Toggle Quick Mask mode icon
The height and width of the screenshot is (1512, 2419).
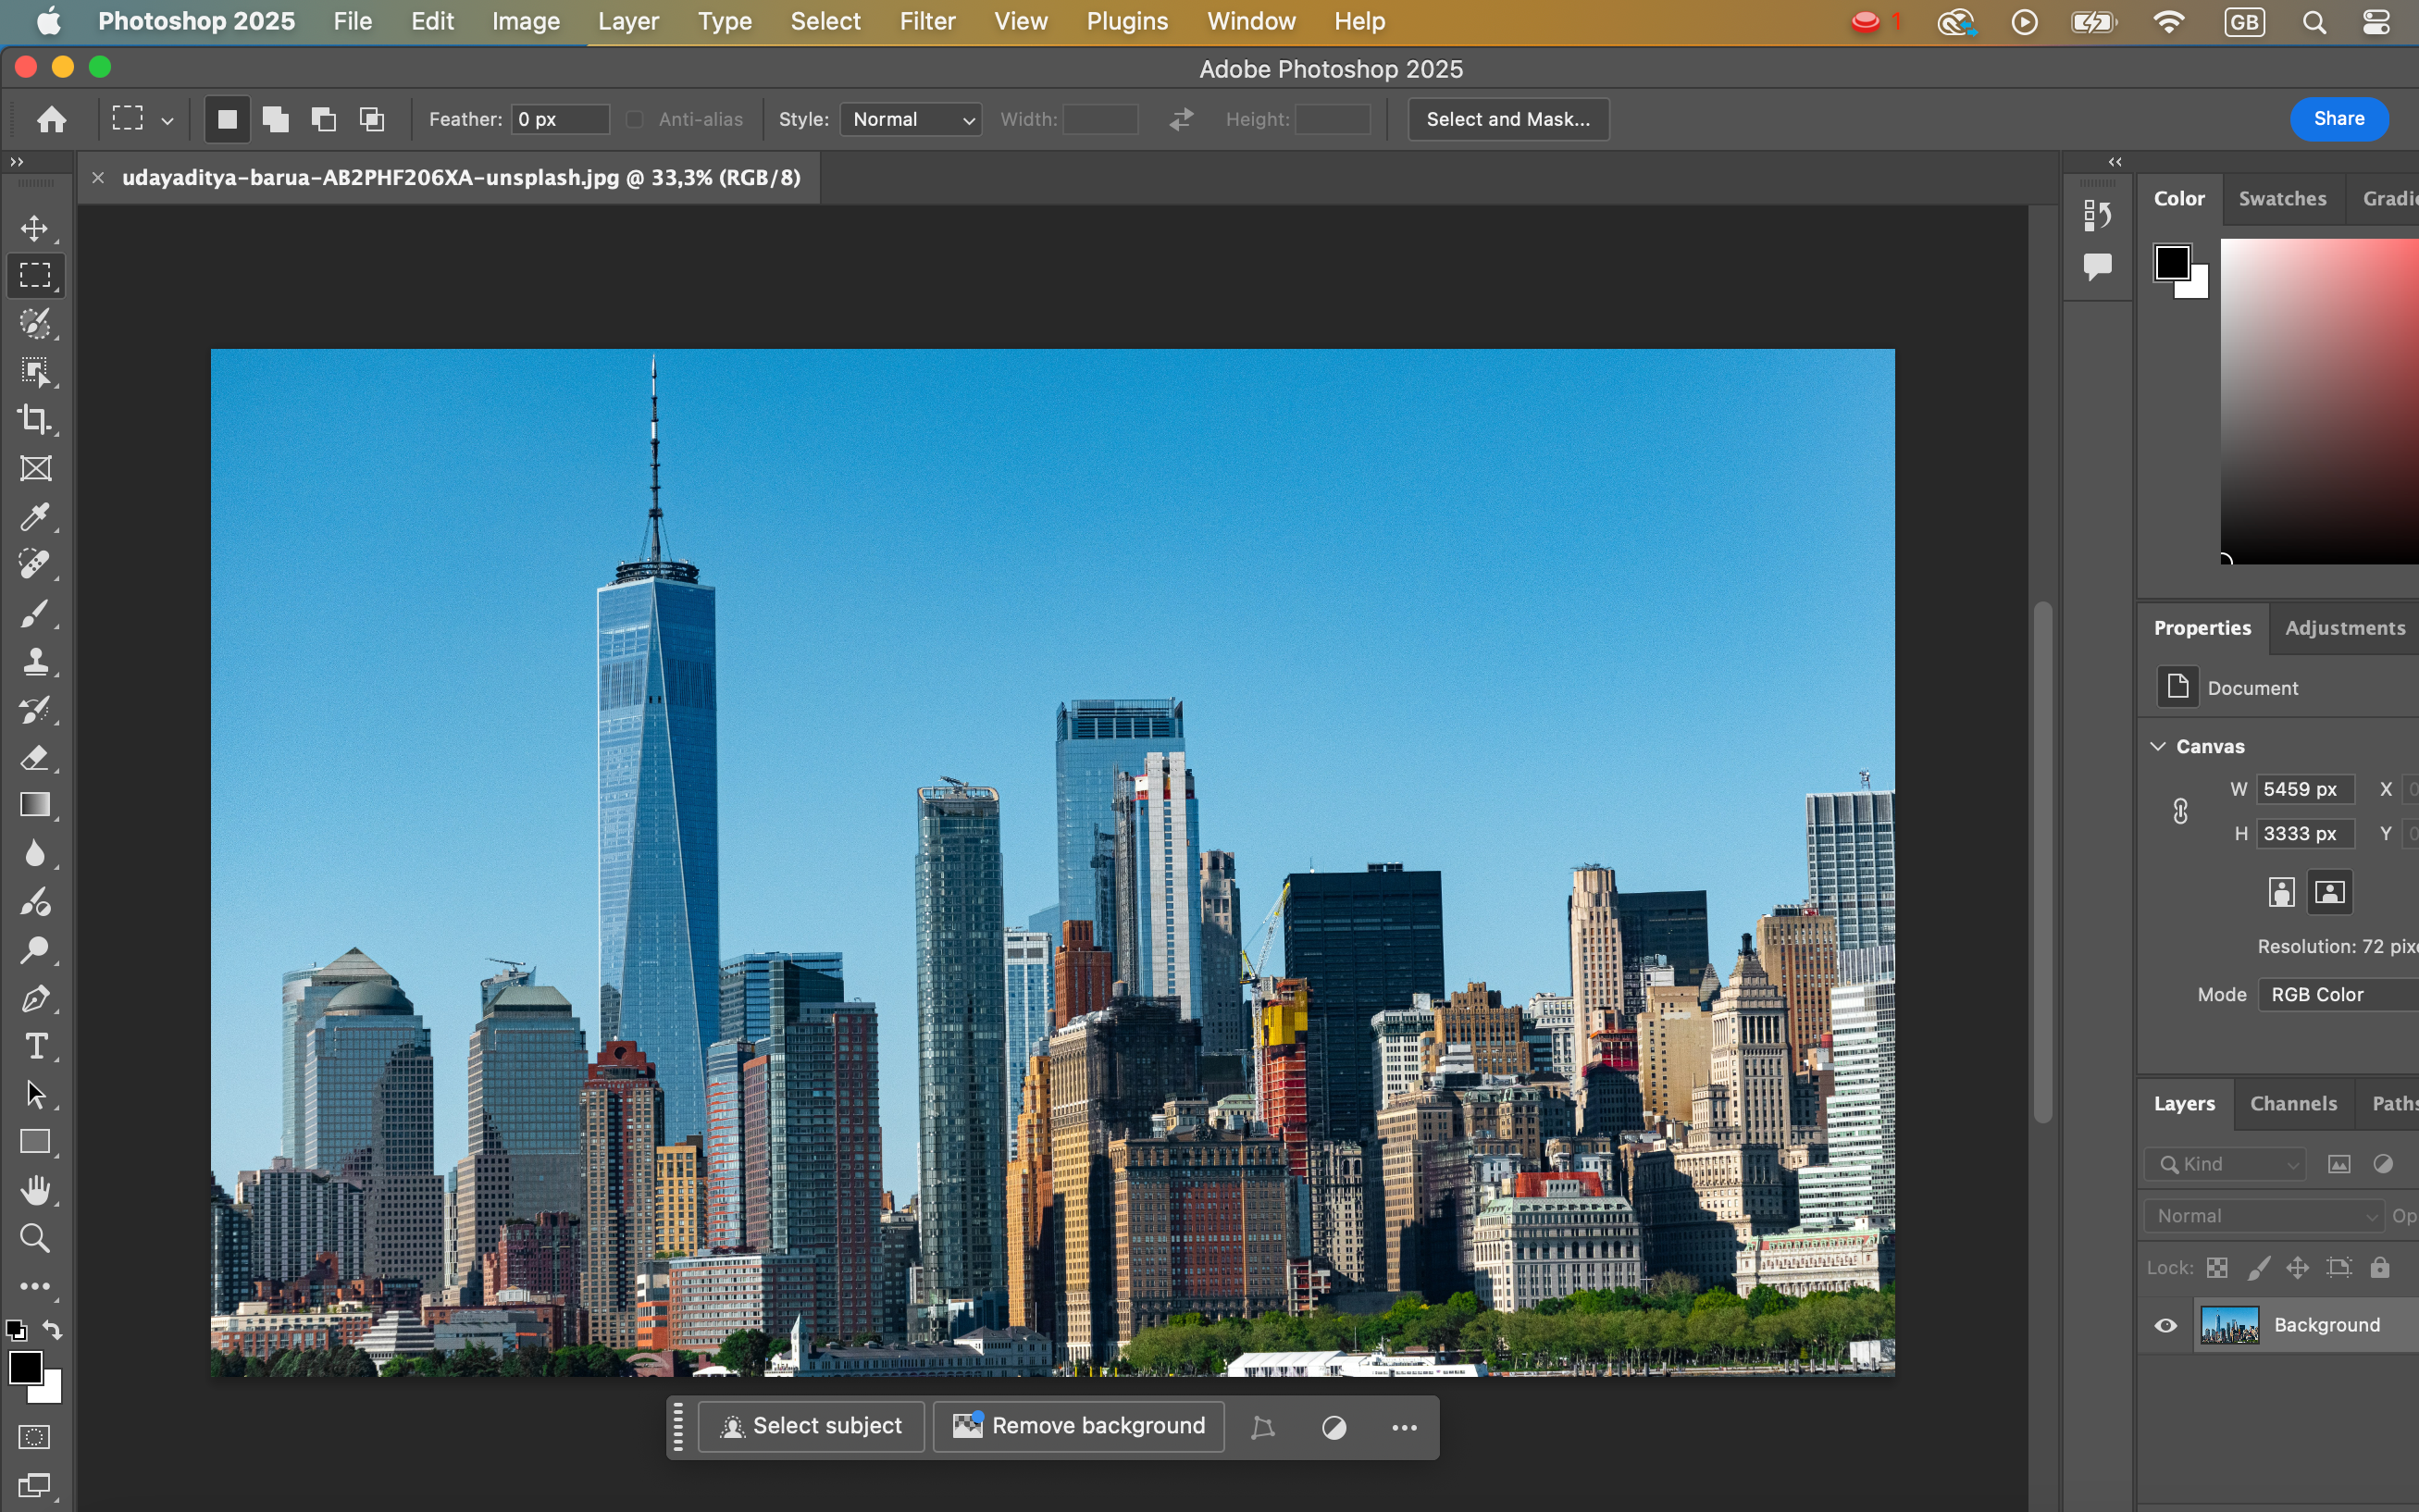click(x=35, y=1437)
